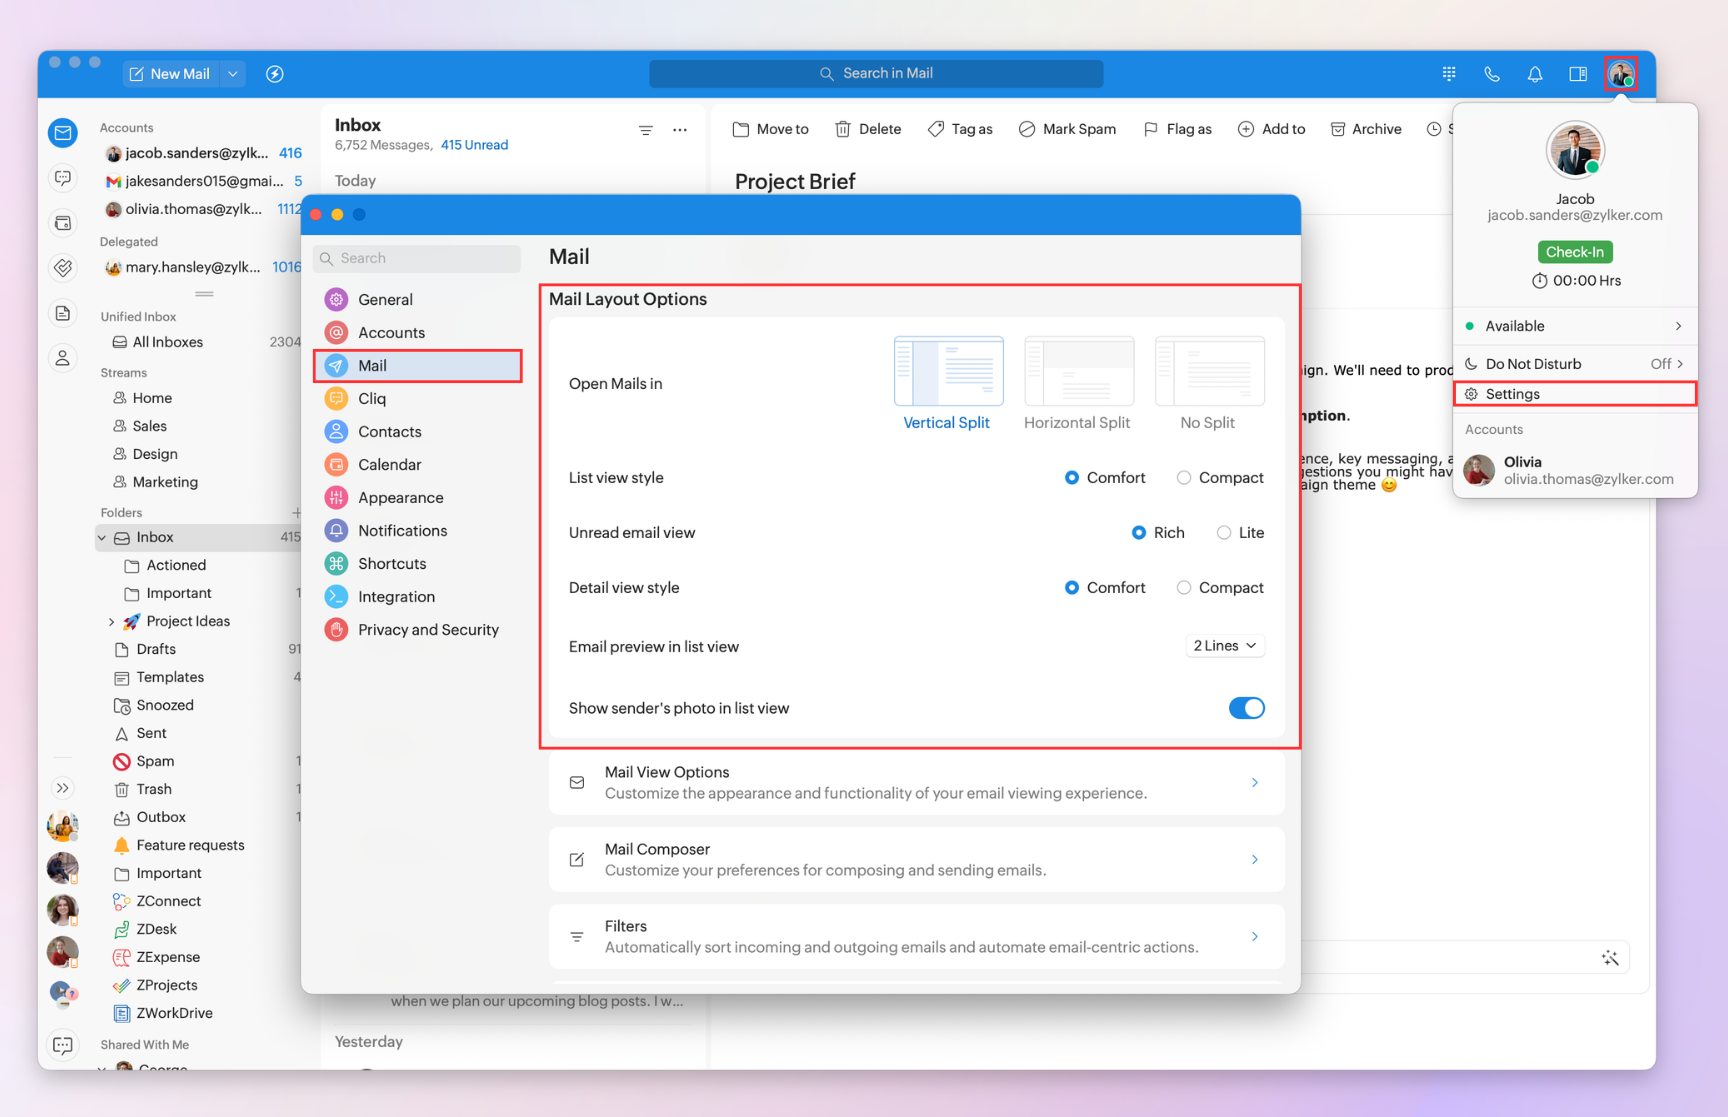Select Compact for List view style

(1184, 478)
